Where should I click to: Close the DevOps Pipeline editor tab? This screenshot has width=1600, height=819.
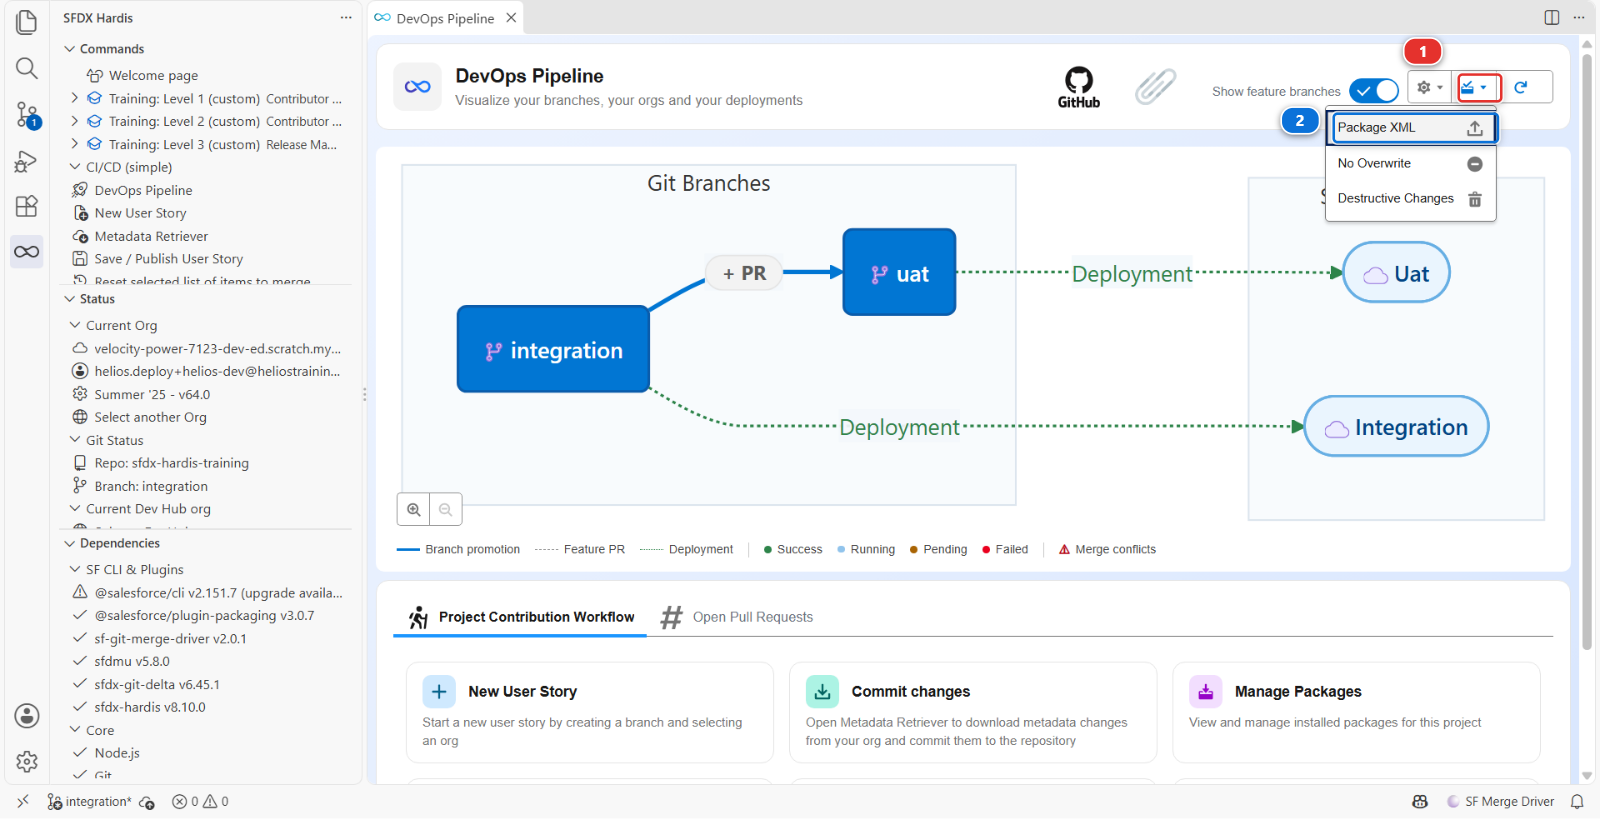pyautogui.click(x=511, y=18)
